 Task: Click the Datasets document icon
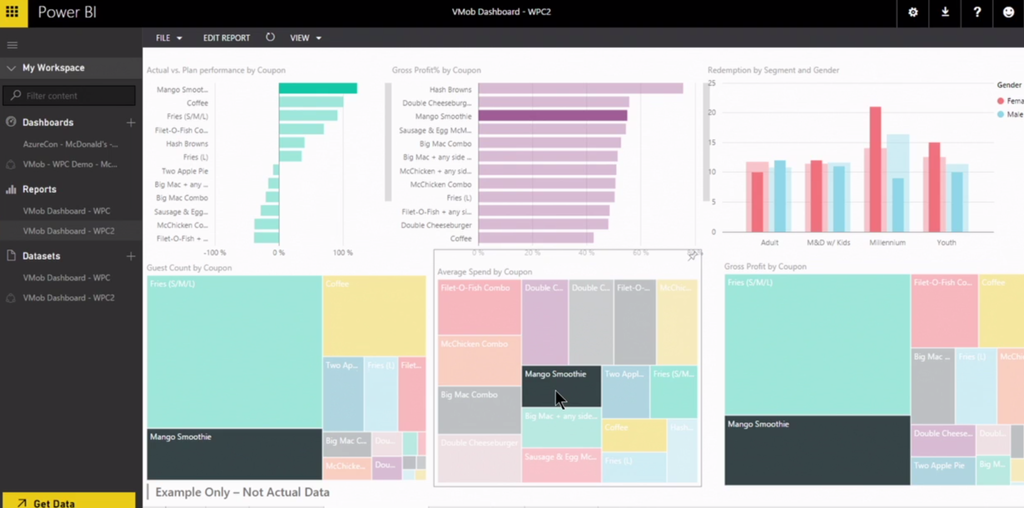click(11, 256)
